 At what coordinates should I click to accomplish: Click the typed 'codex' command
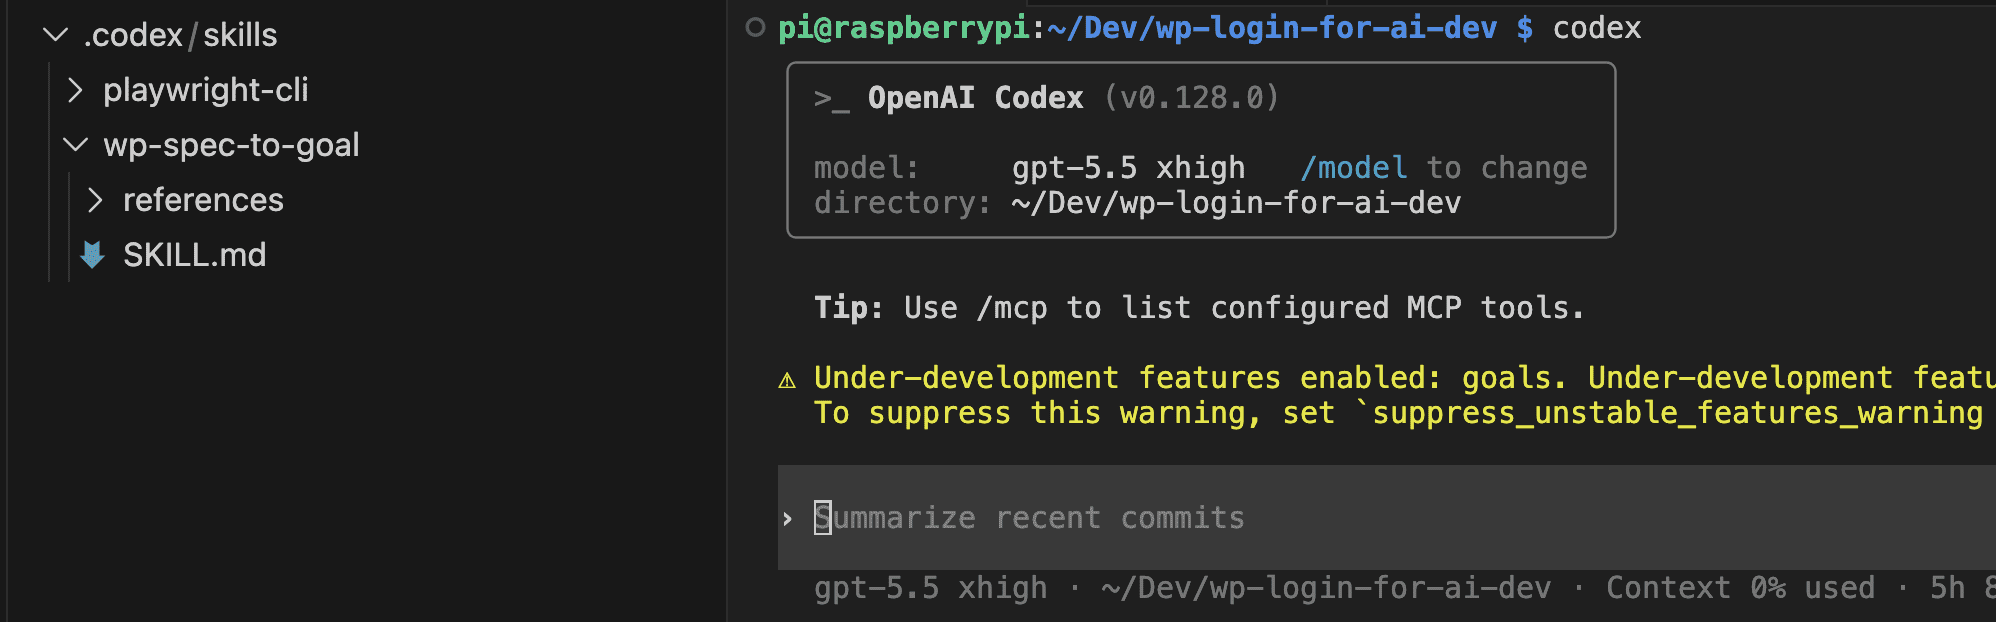(x=1597, y=28)
